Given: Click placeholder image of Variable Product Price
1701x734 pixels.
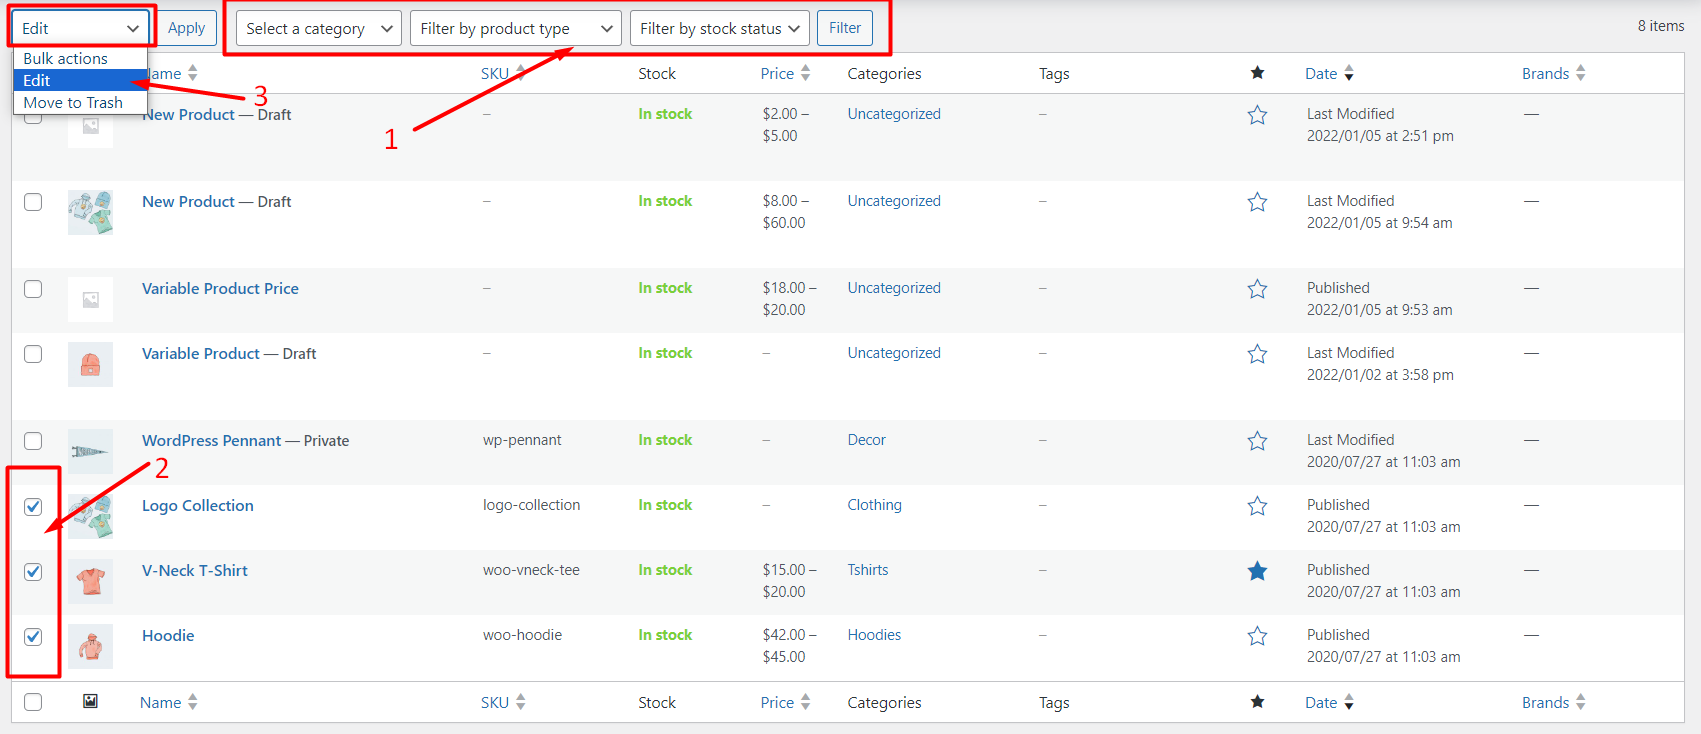Looking at the screenshot, I should 90,299.
